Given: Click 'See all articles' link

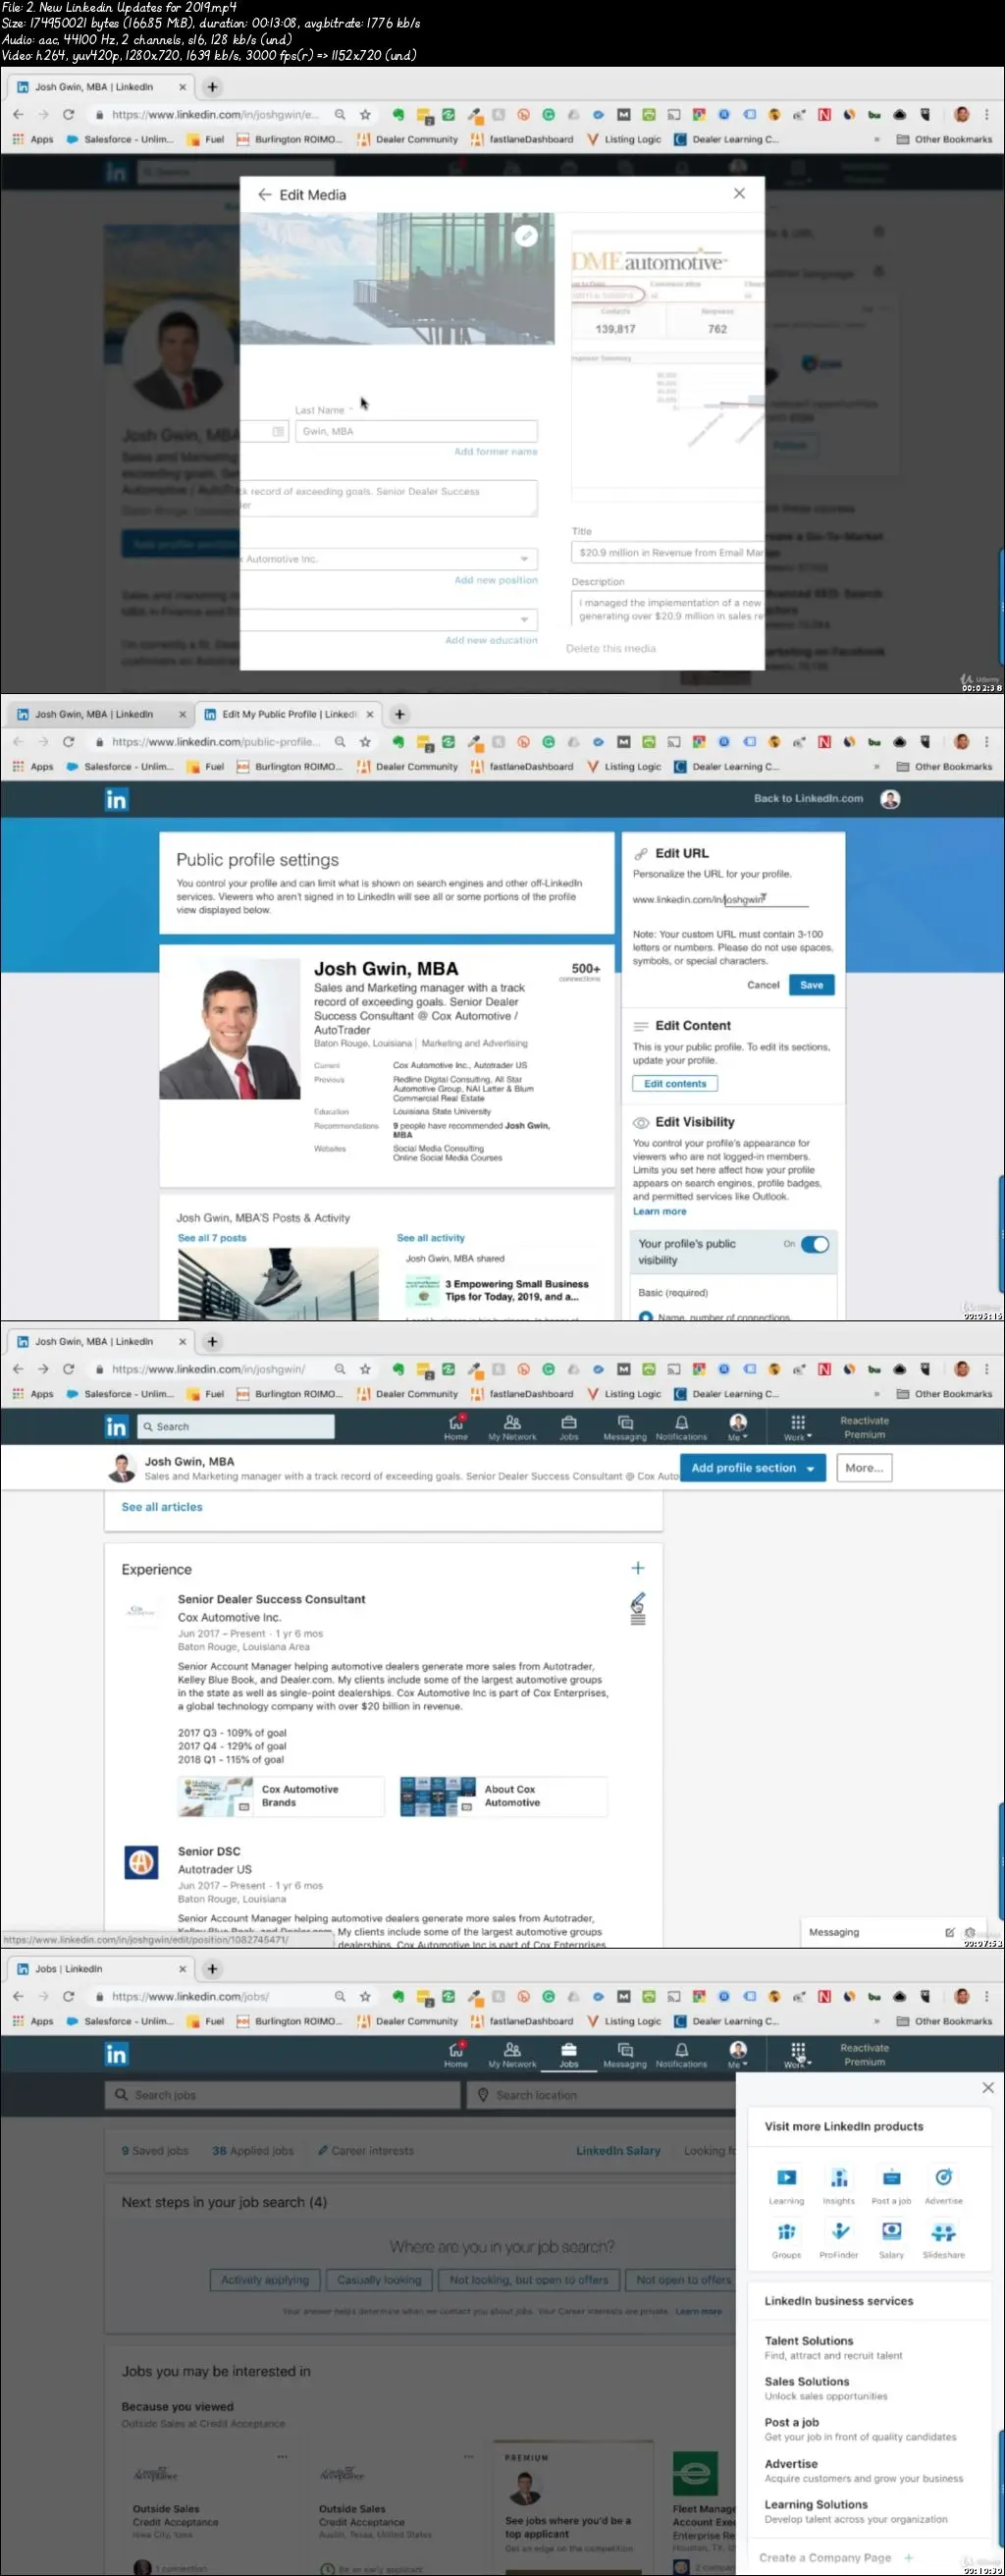Looking at the screenshot, I should (161, 1506).
